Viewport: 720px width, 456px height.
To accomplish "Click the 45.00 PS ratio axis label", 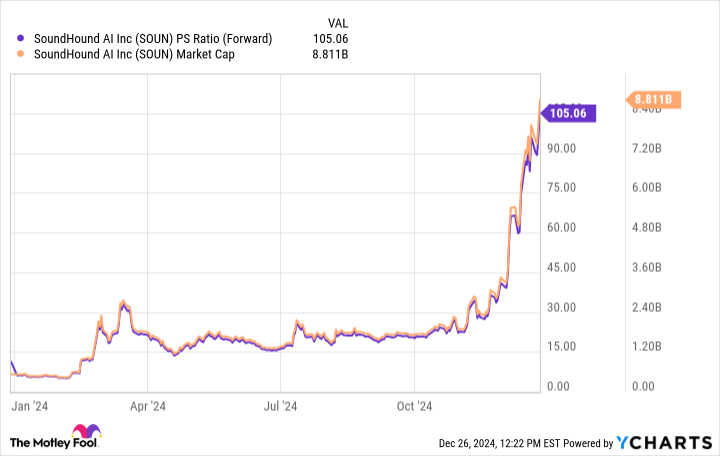I will (x=561, y=267).
